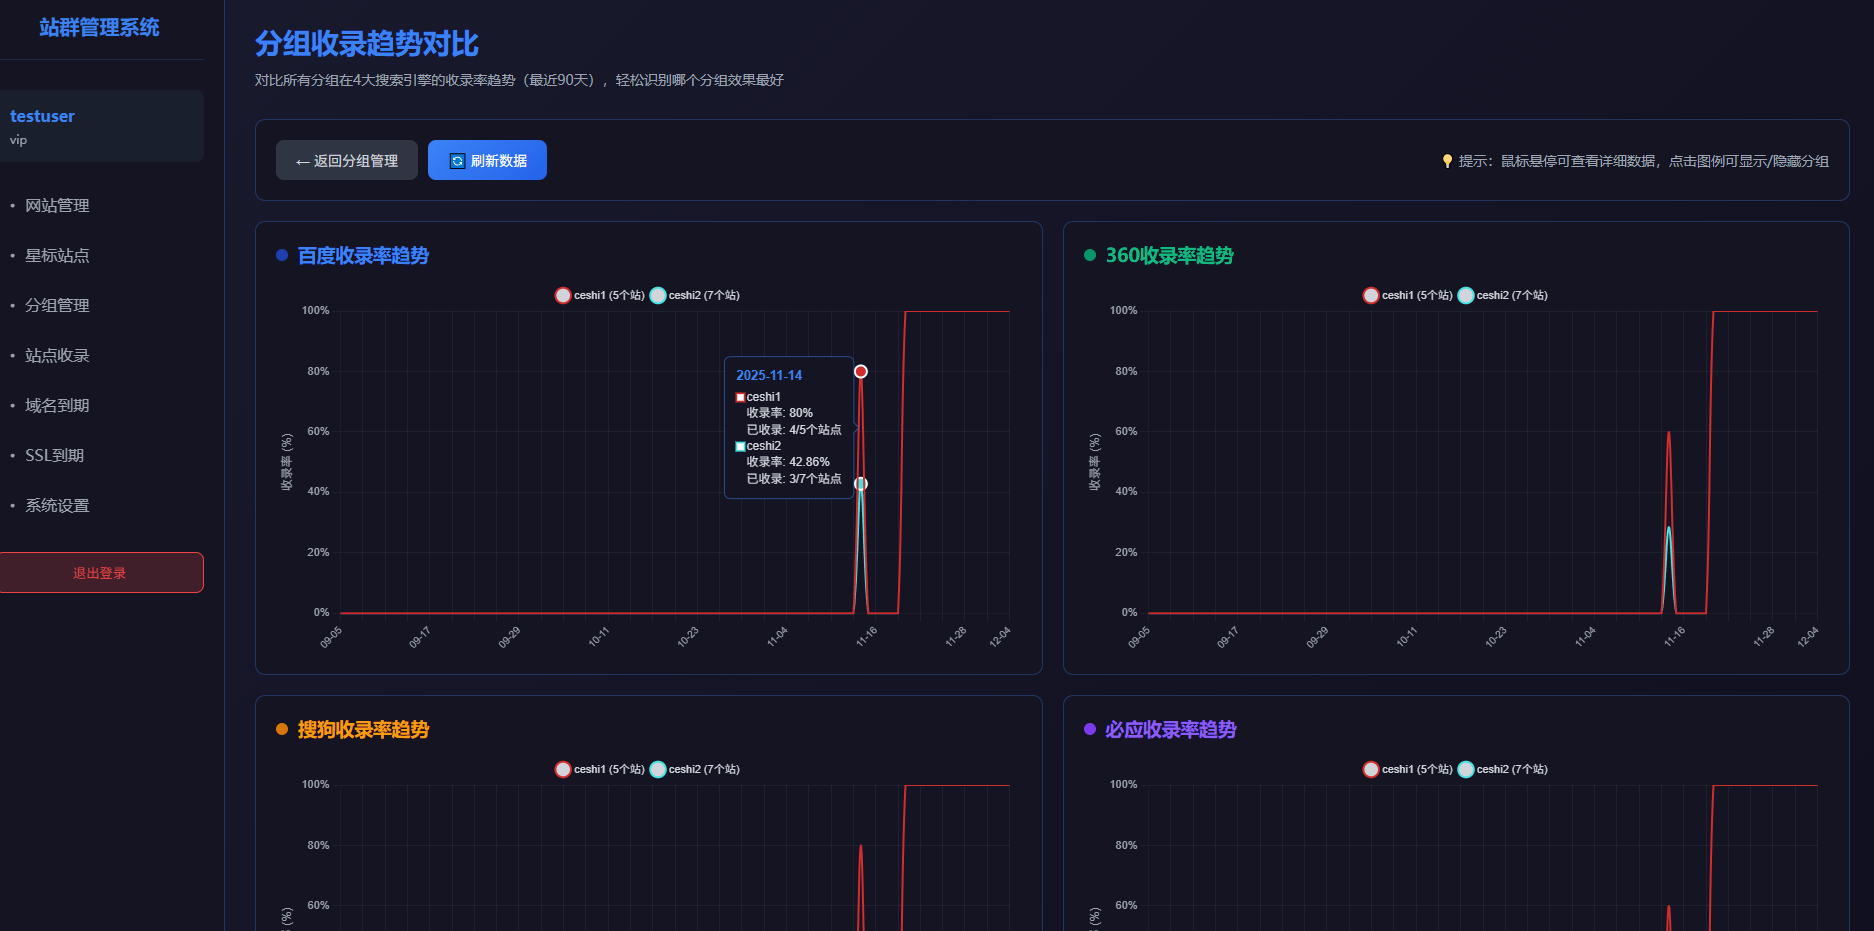Toggle ceshi2 legend in Bing chart
The height and width of the screenshot is (931, 1874).
point(1503,769)
